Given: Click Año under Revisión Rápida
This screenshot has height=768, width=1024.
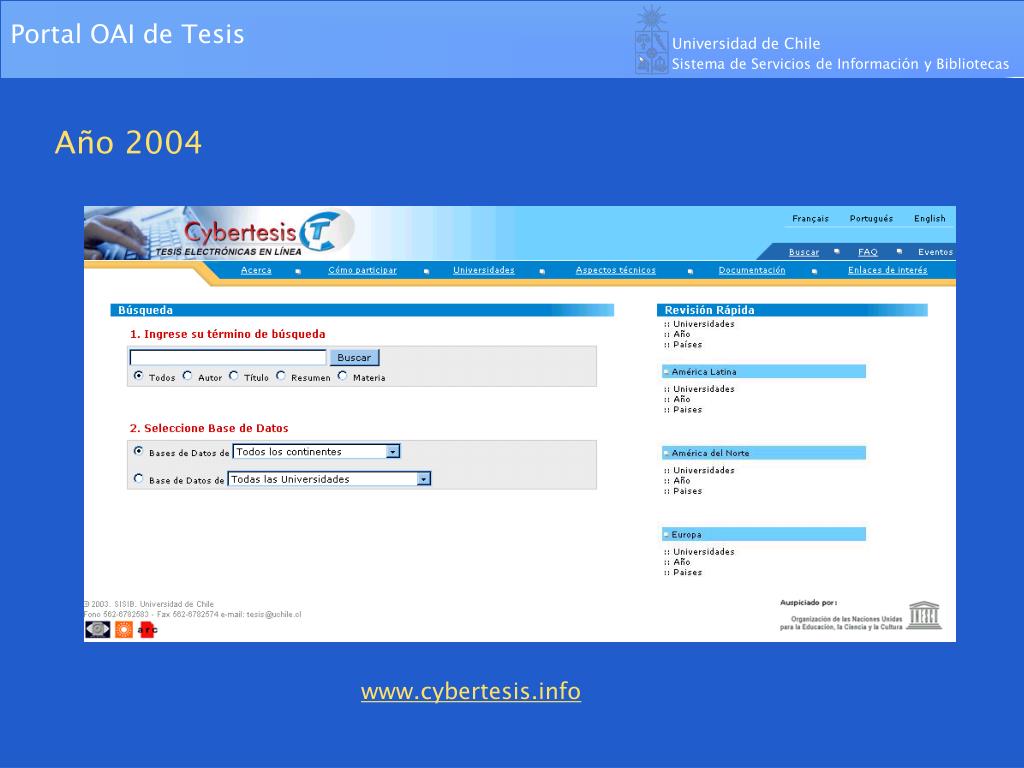Looking at the screenshot, I should click(x=681, y=334).
